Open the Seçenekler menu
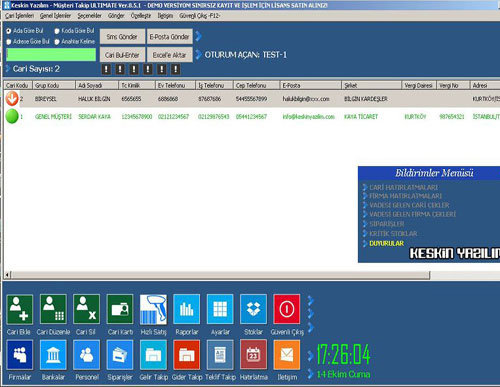 tap(89, 16)
